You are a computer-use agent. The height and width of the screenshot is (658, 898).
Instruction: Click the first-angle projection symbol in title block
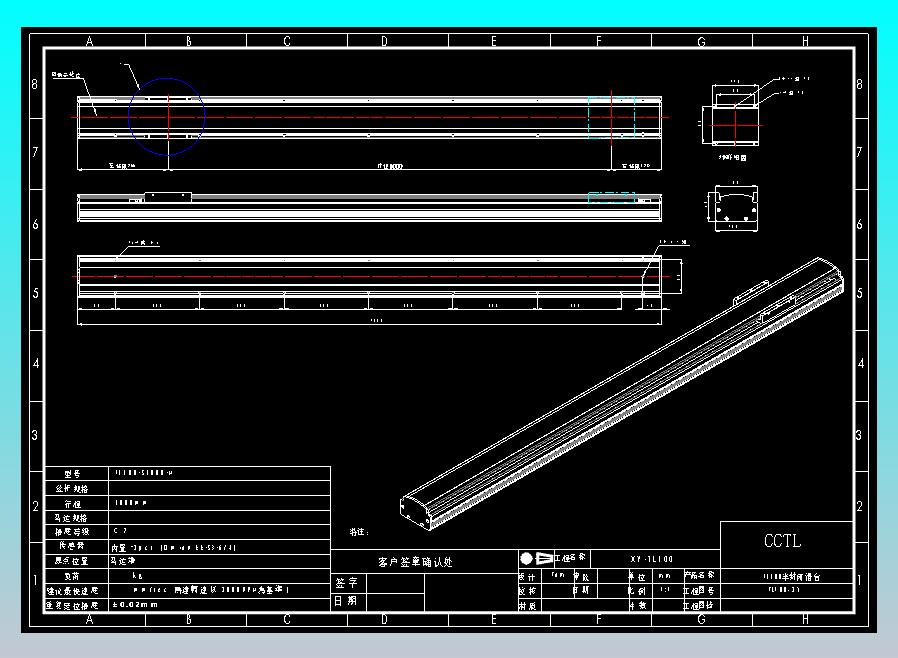pyautogui.click(x=536, y=558)
